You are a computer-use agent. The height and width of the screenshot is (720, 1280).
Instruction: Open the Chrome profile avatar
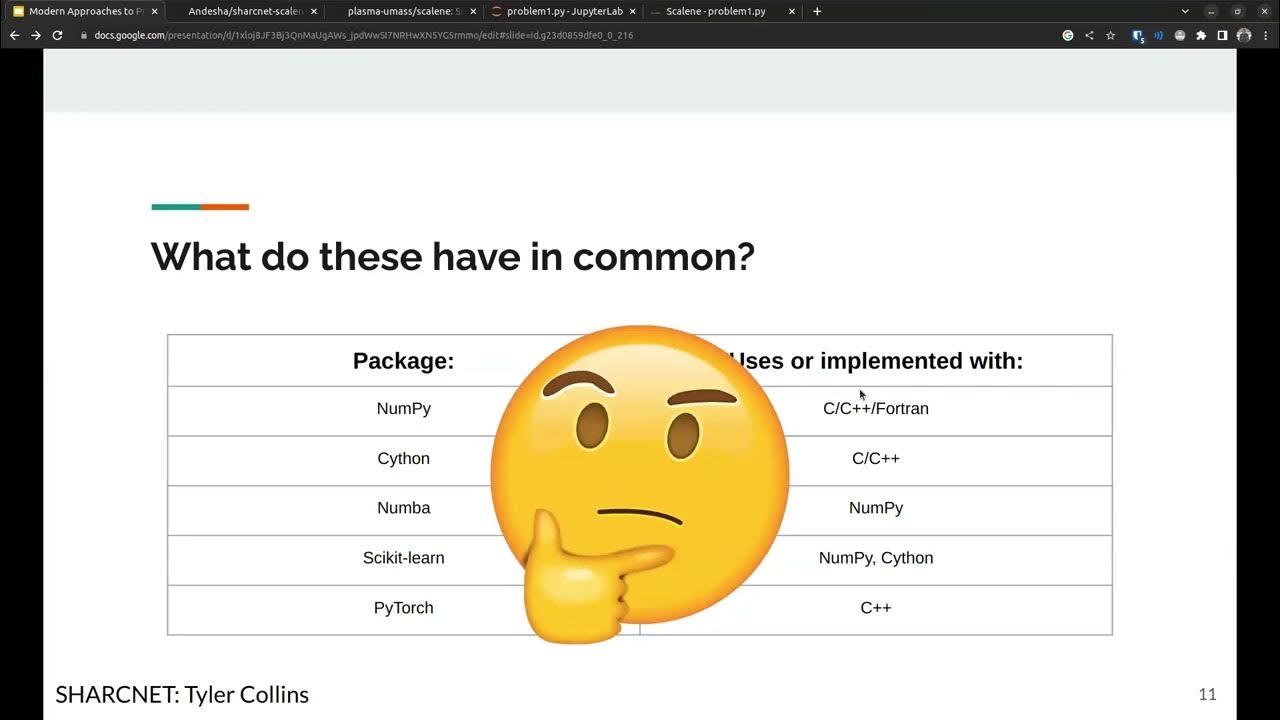coord(1244,35)
